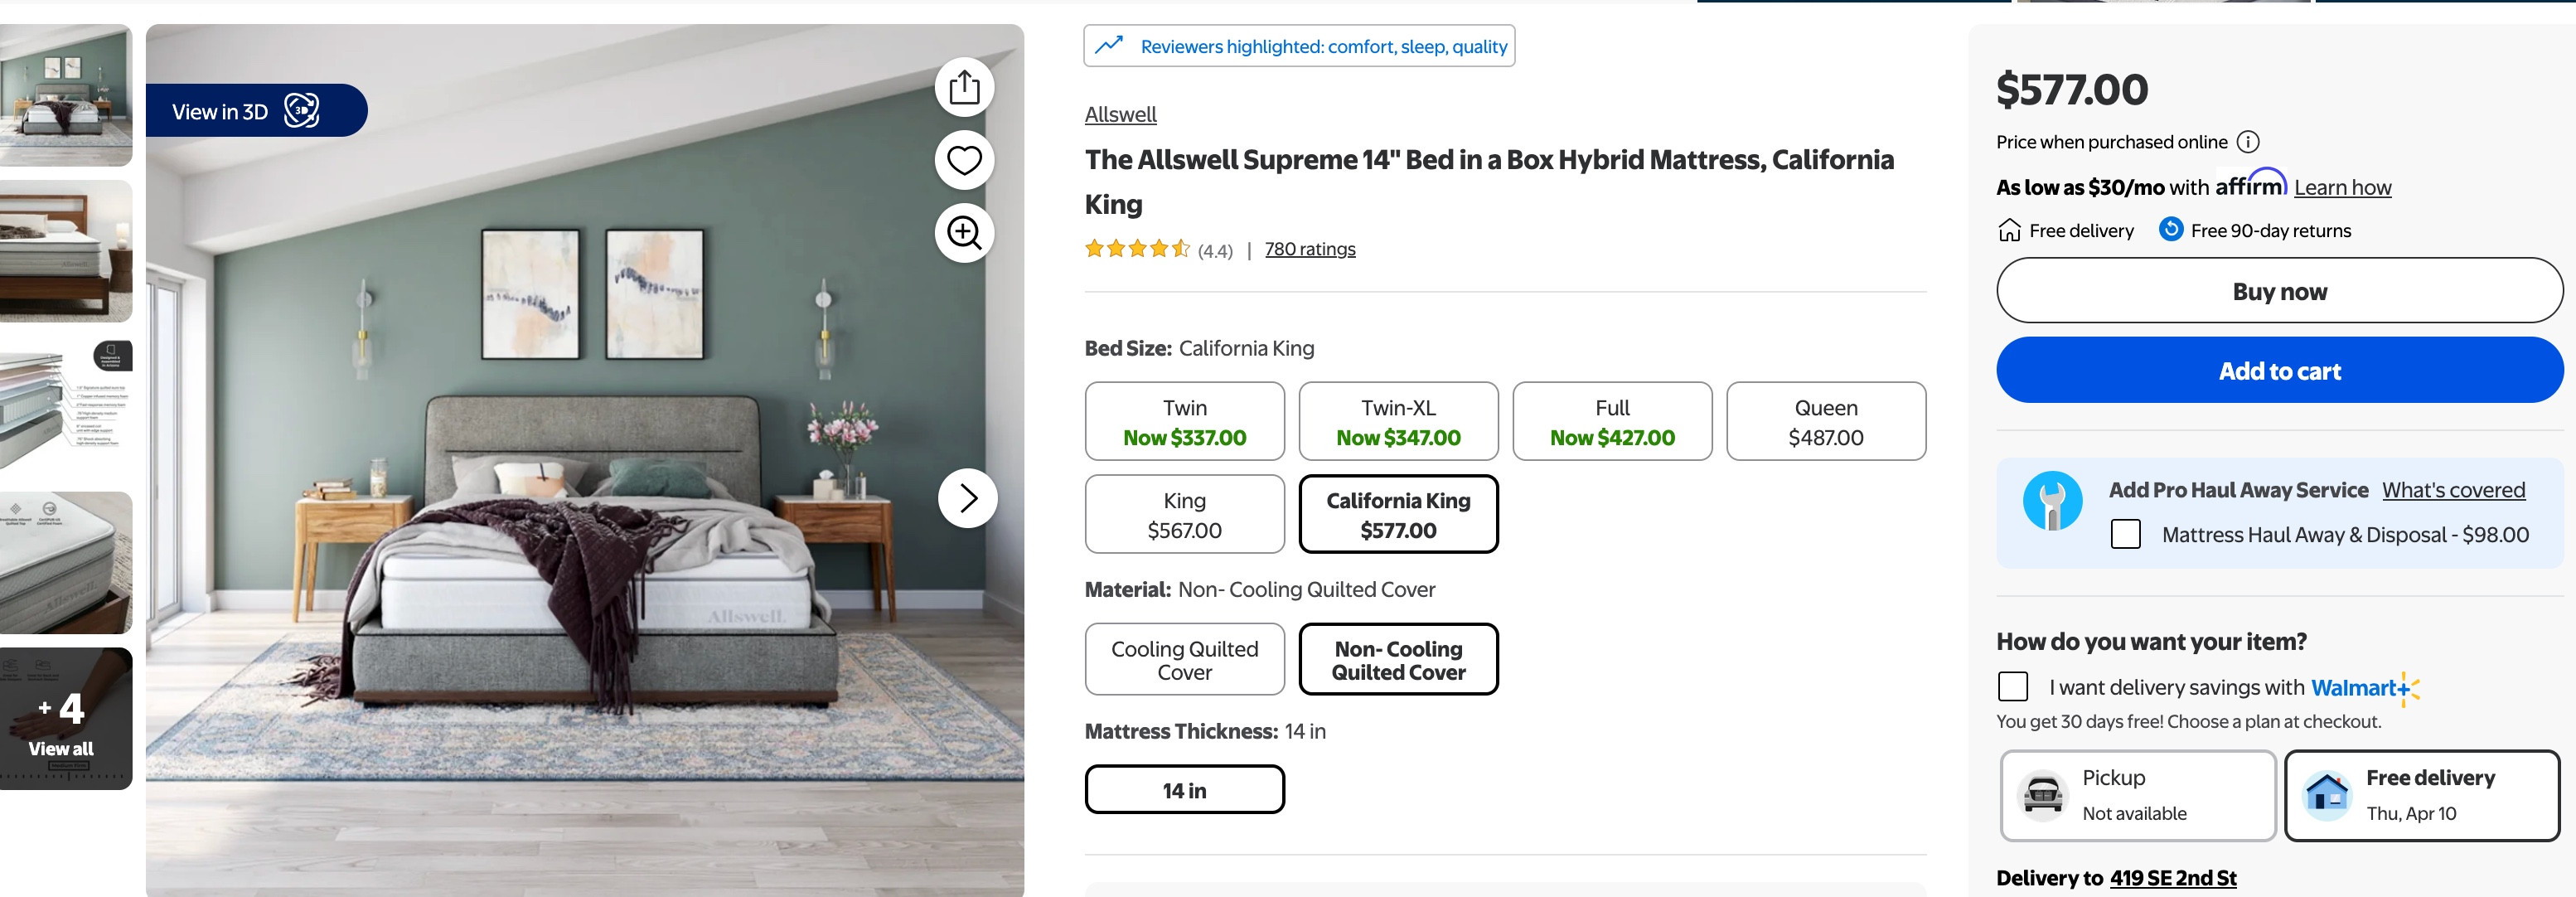The width and height of the screenshot is (2576, 897).
Task: Open the delivery address 419 SE 2nd St
Action: point(2172,878)
